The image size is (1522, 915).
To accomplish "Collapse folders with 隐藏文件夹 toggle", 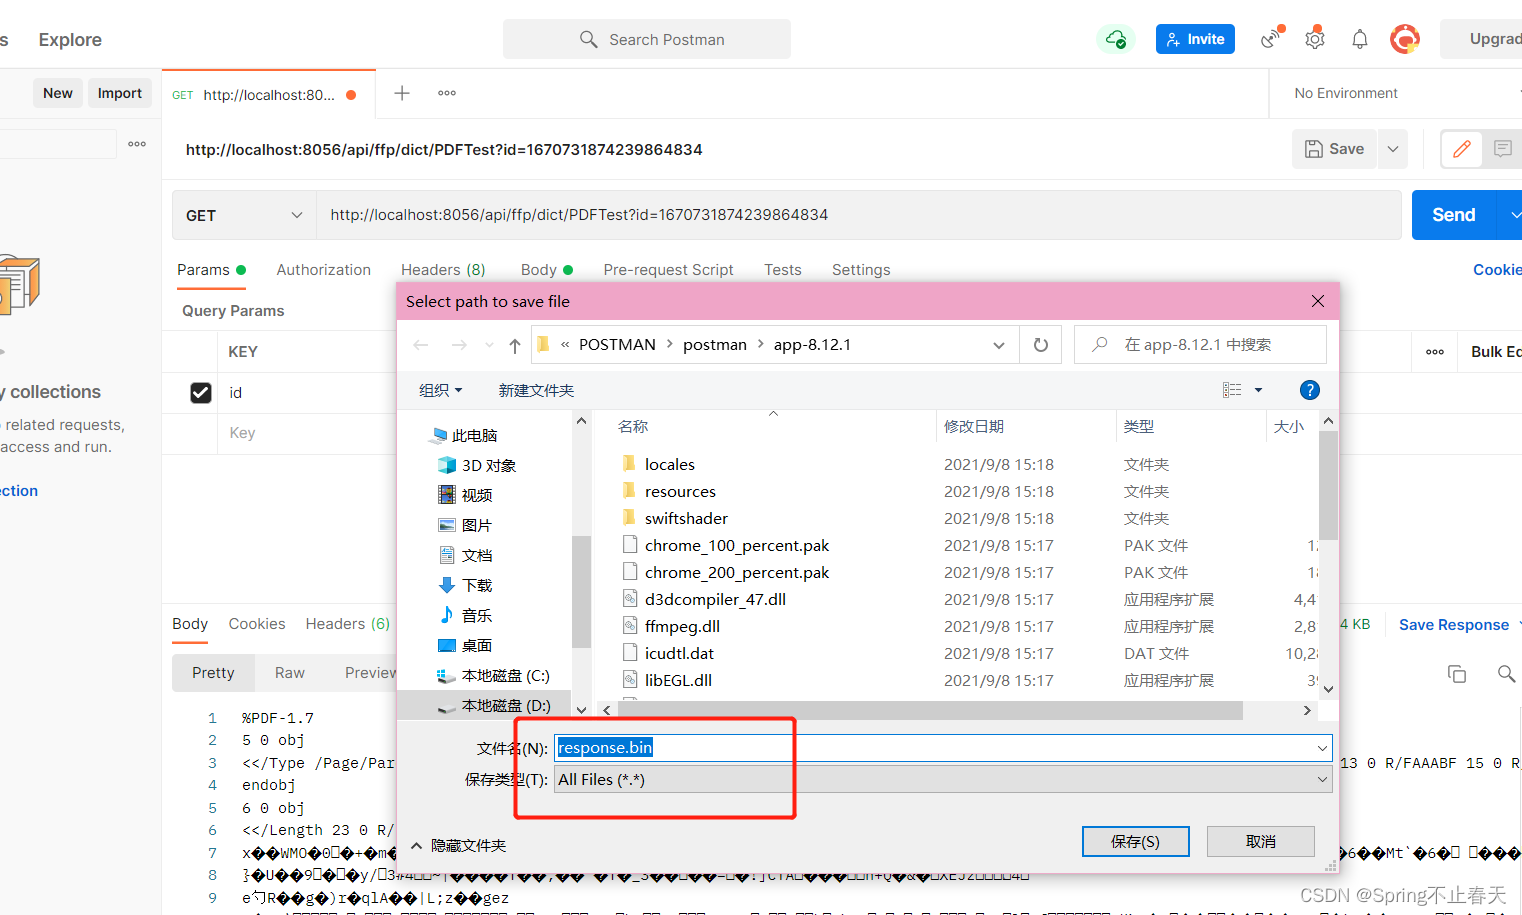I will 459,845.
